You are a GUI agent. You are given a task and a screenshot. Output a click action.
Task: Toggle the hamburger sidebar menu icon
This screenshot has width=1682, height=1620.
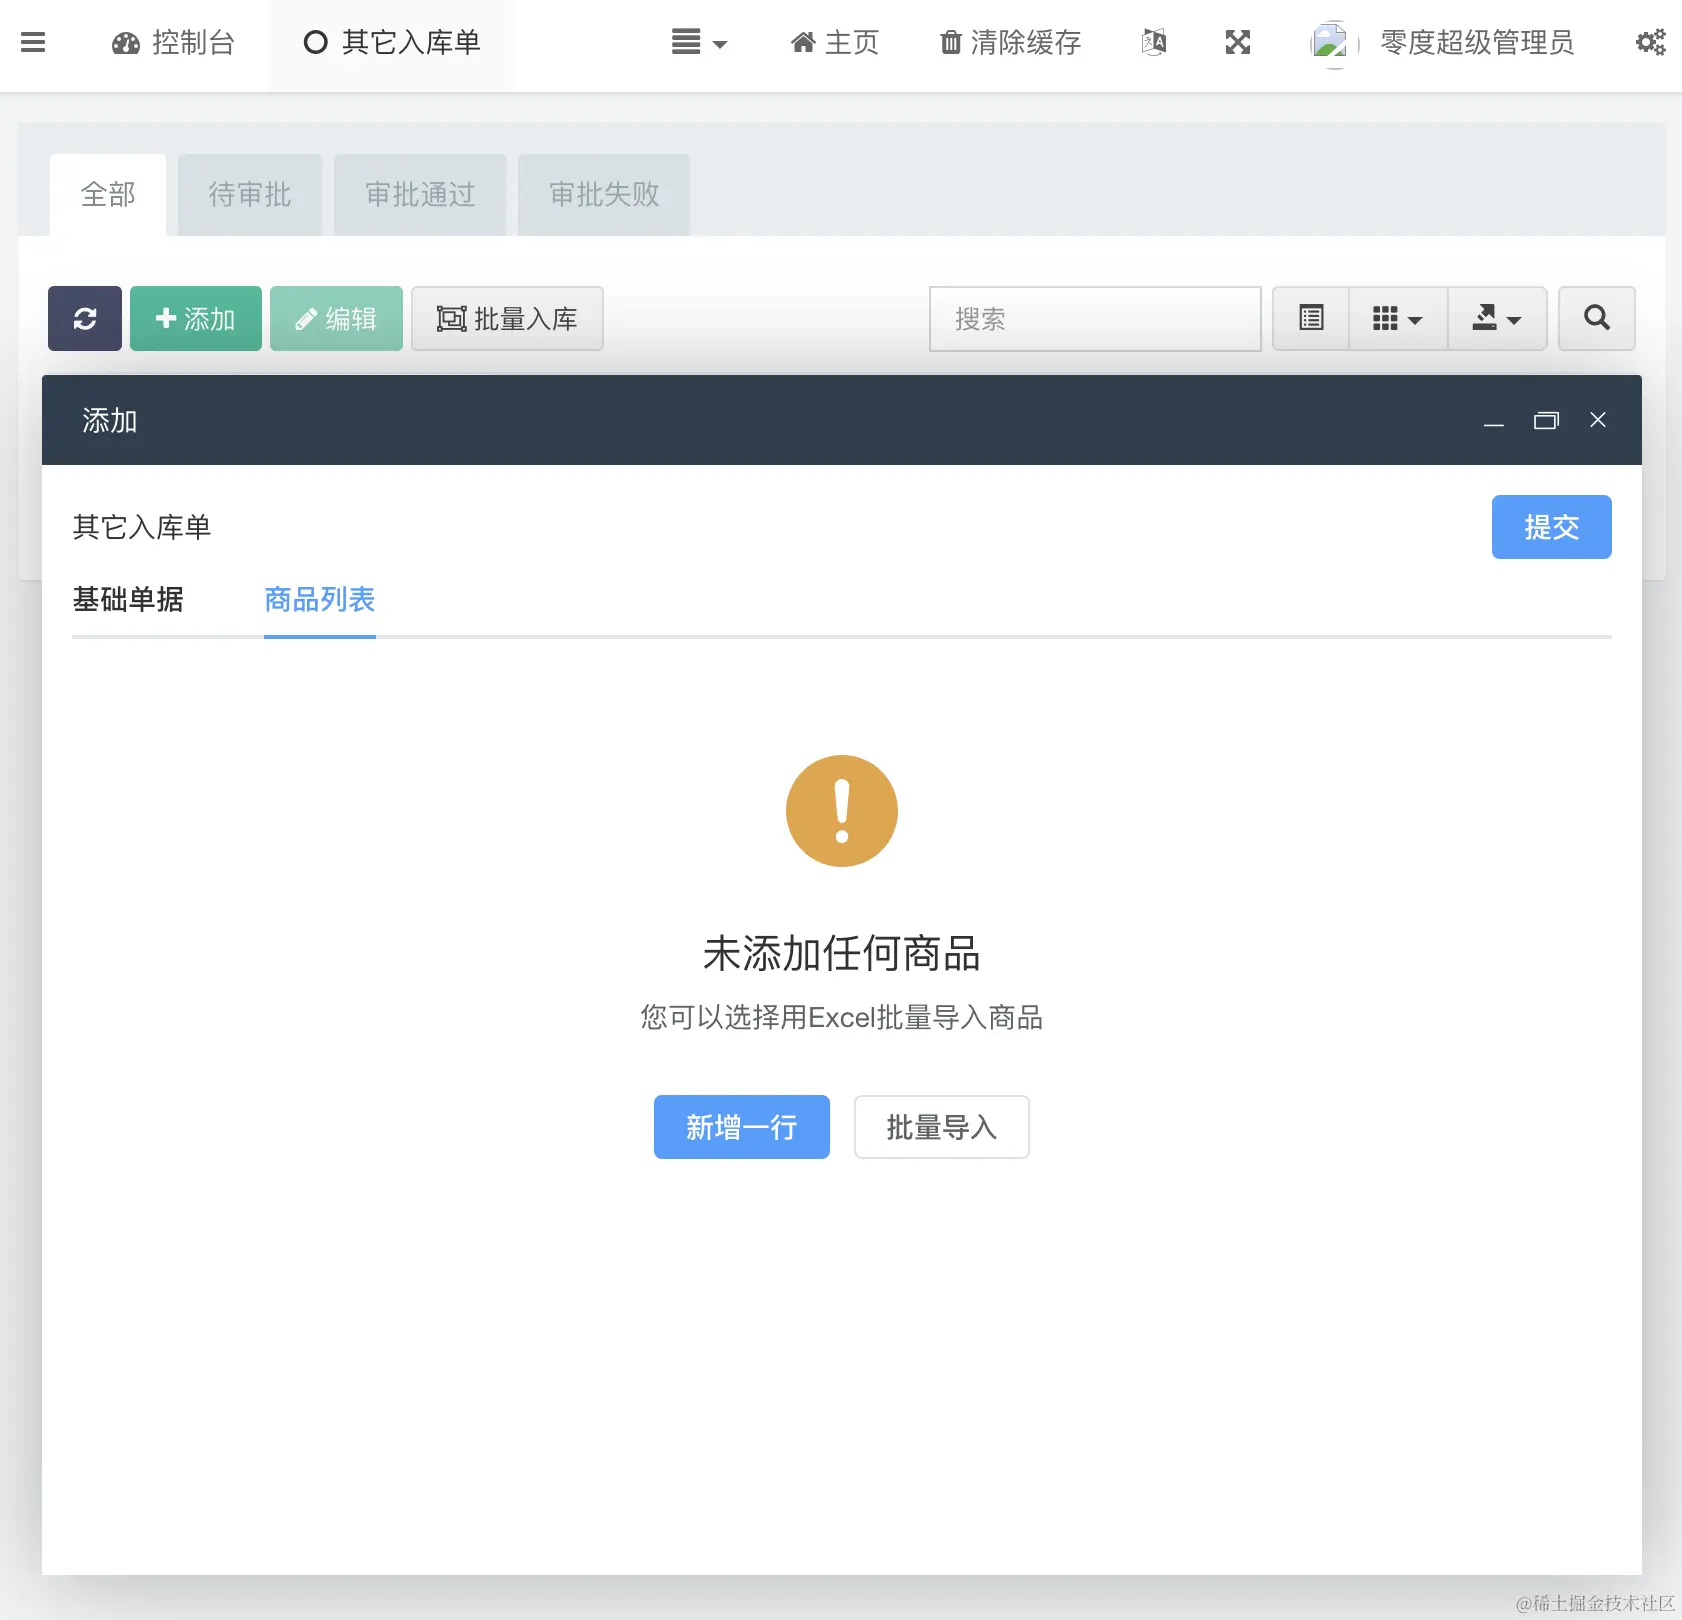tap(33, 42)
